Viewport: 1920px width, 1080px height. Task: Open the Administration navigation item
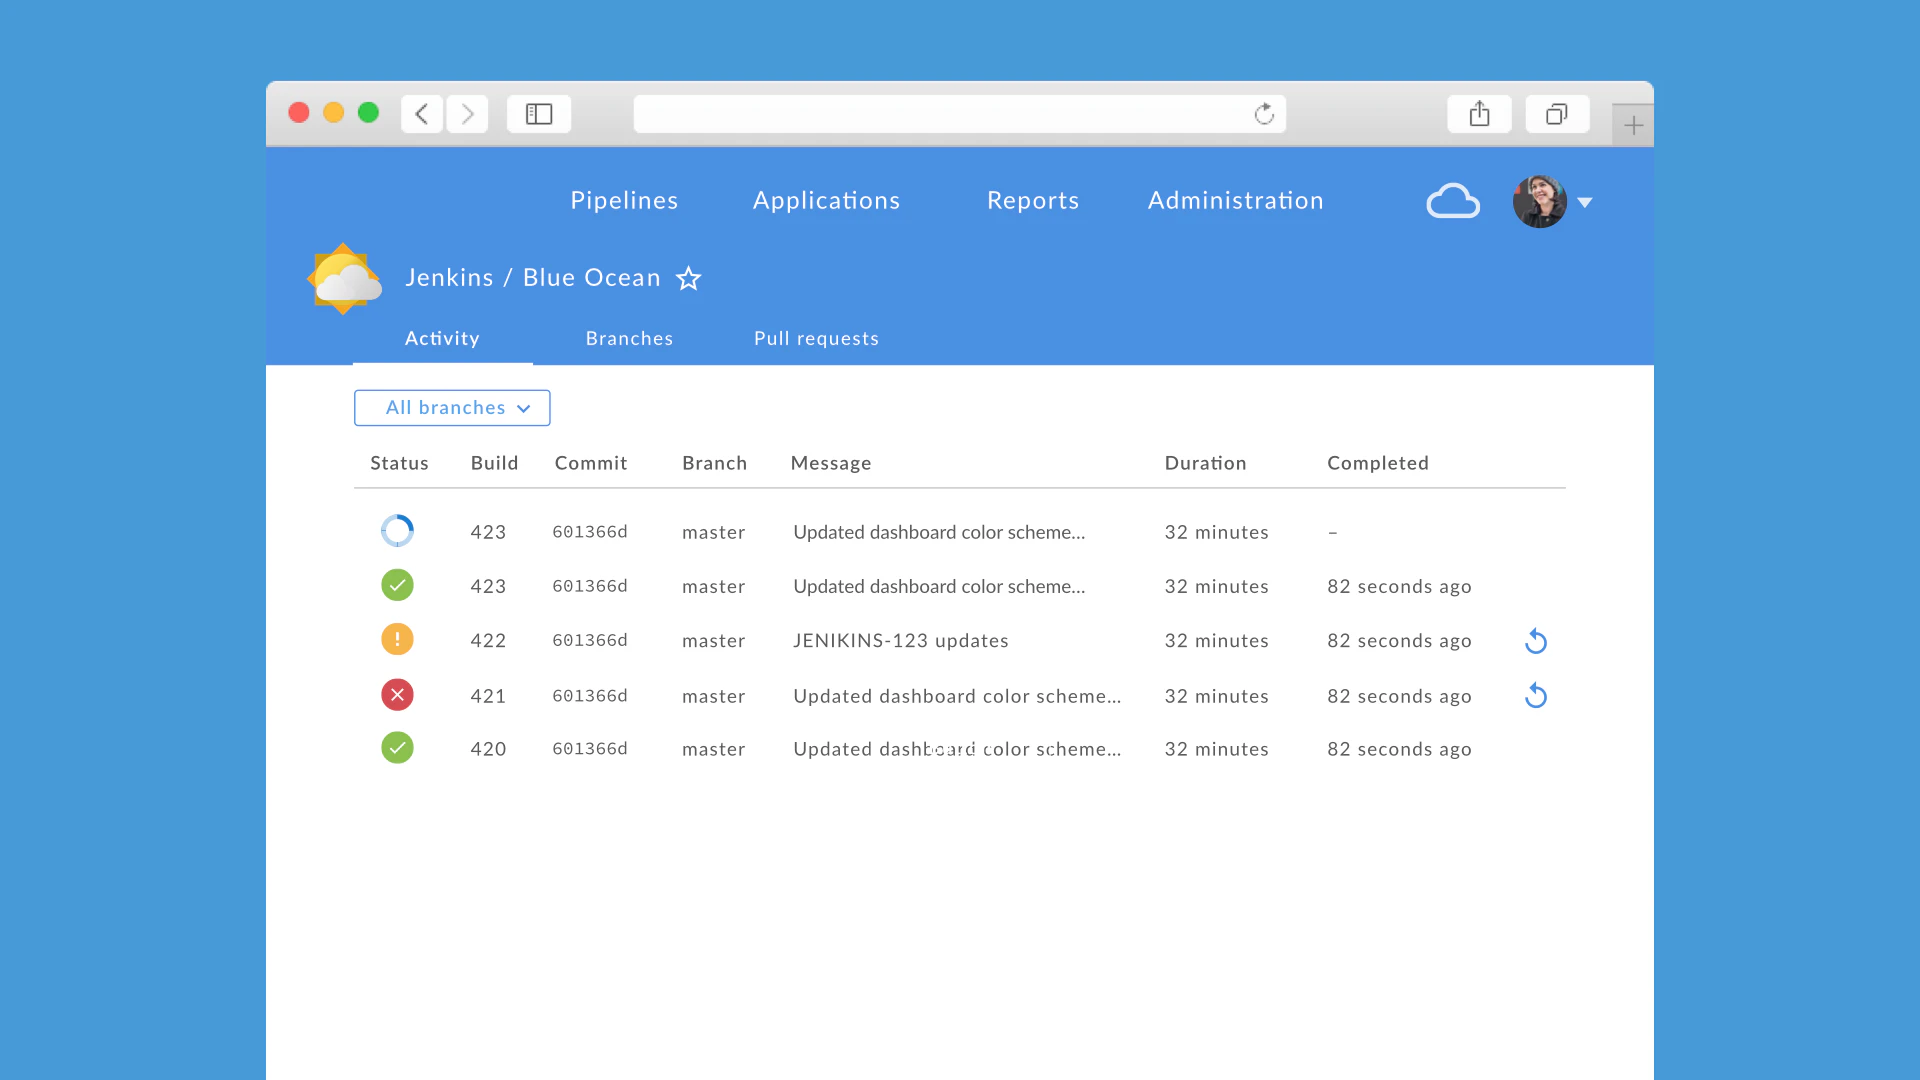[1235, 200]
